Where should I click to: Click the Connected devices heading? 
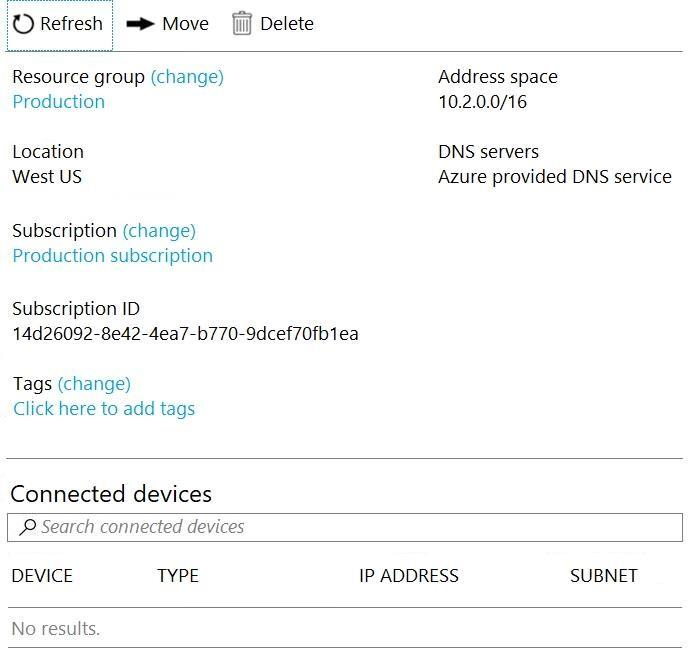[111, 494]
